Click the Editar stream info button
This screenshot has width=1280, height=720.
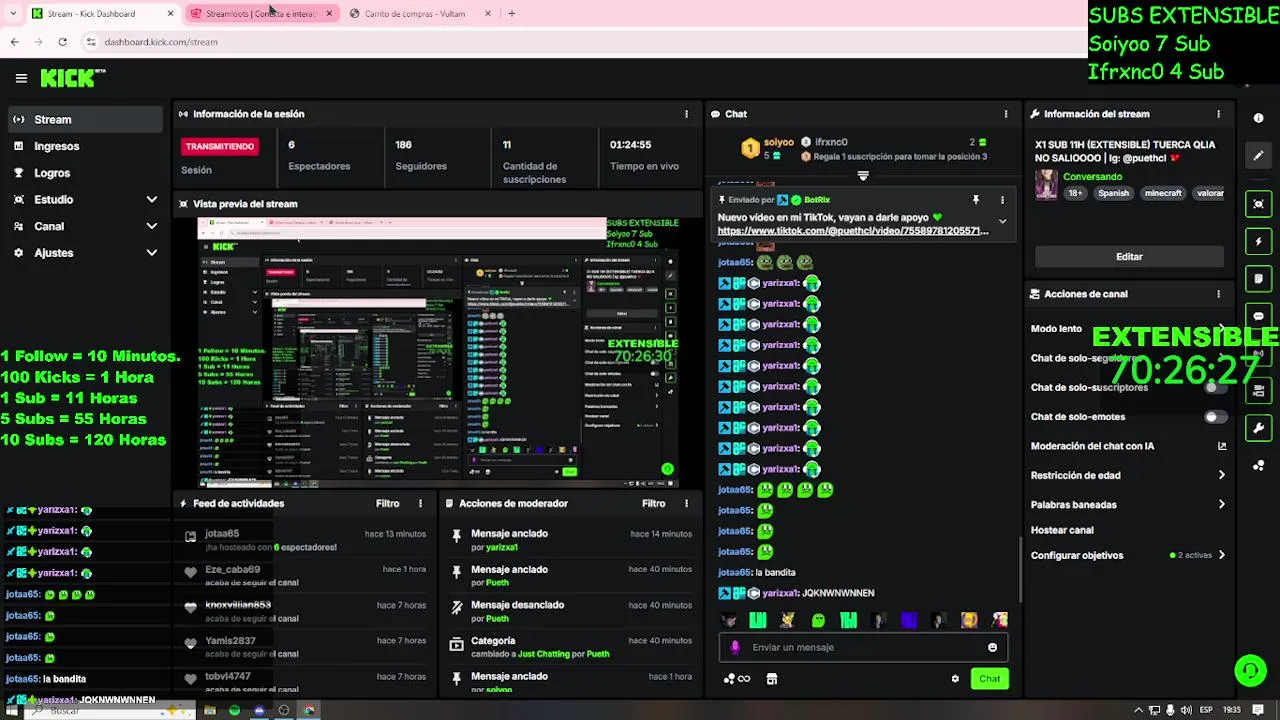pyautogui.click(x=1129, y=257)
